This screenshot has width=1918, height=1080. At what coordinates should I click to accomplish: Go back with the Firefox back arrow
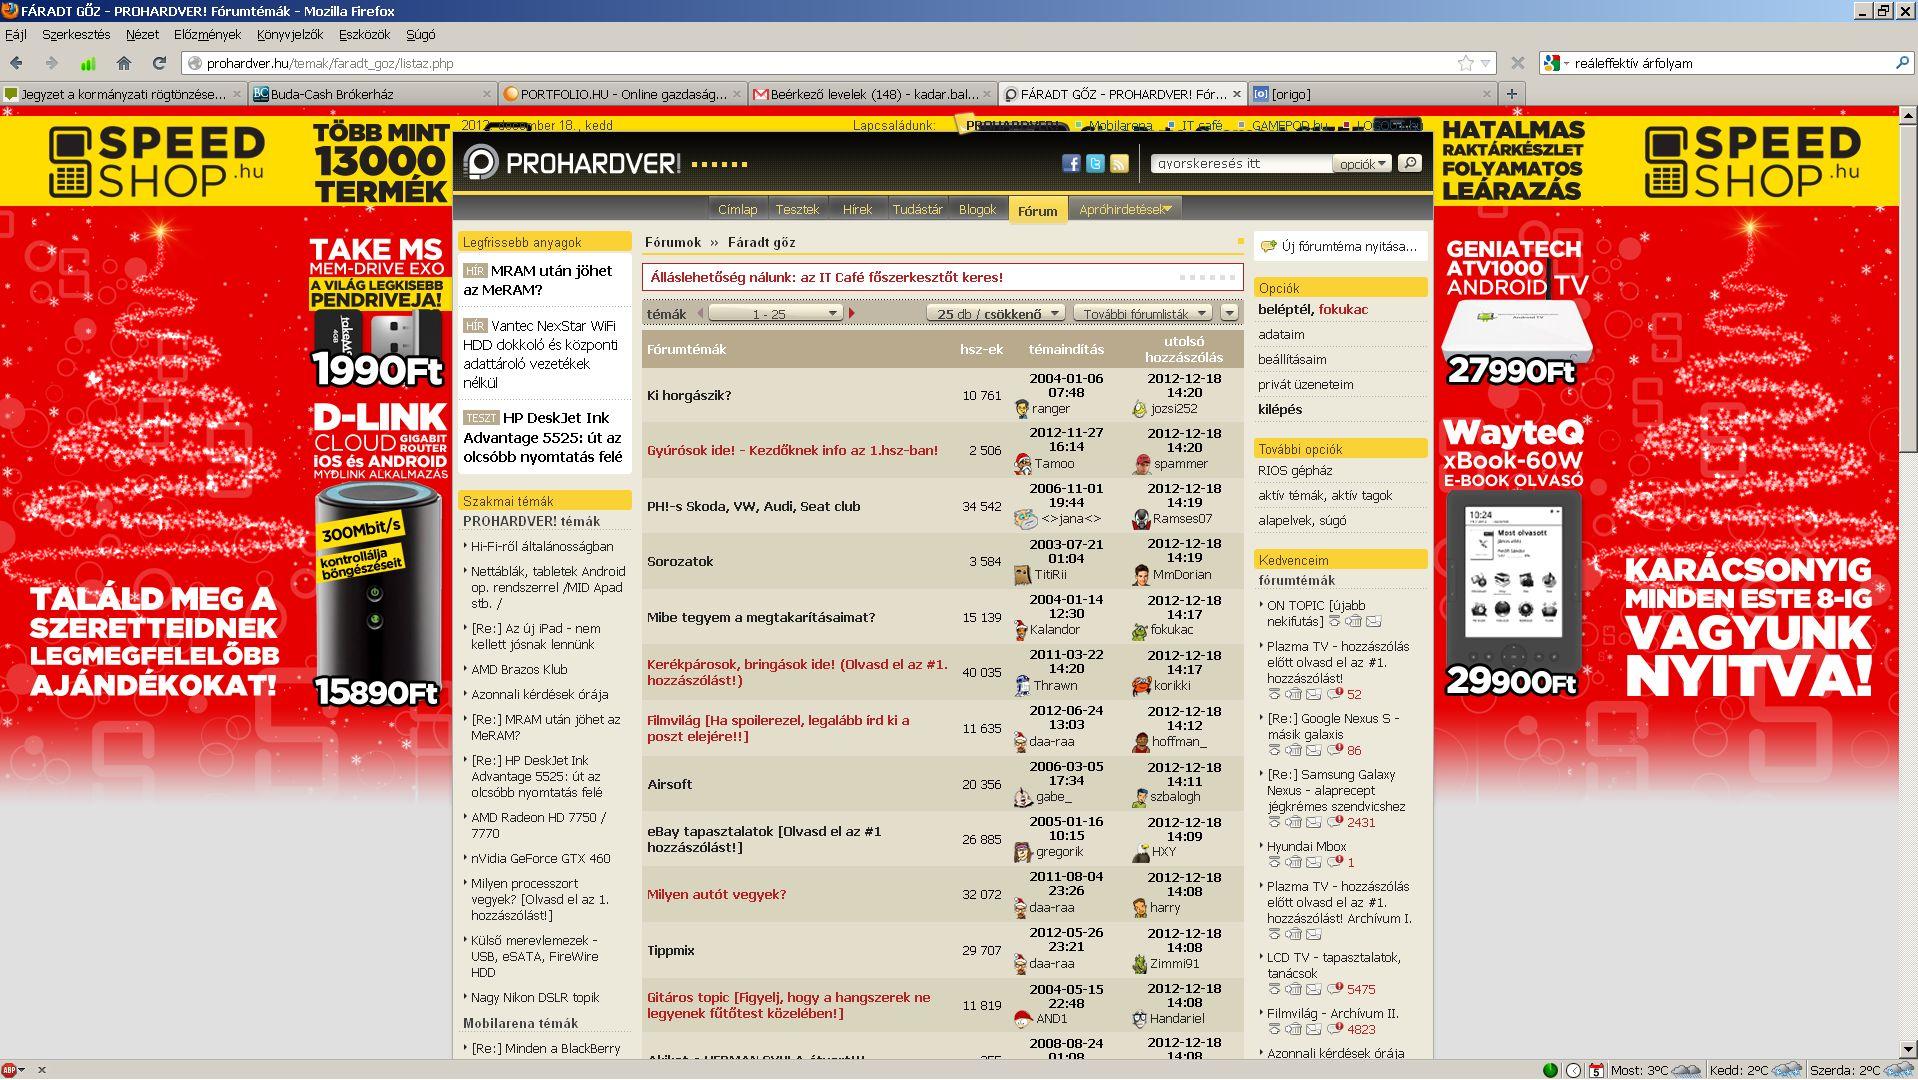[x=17, y=63]
